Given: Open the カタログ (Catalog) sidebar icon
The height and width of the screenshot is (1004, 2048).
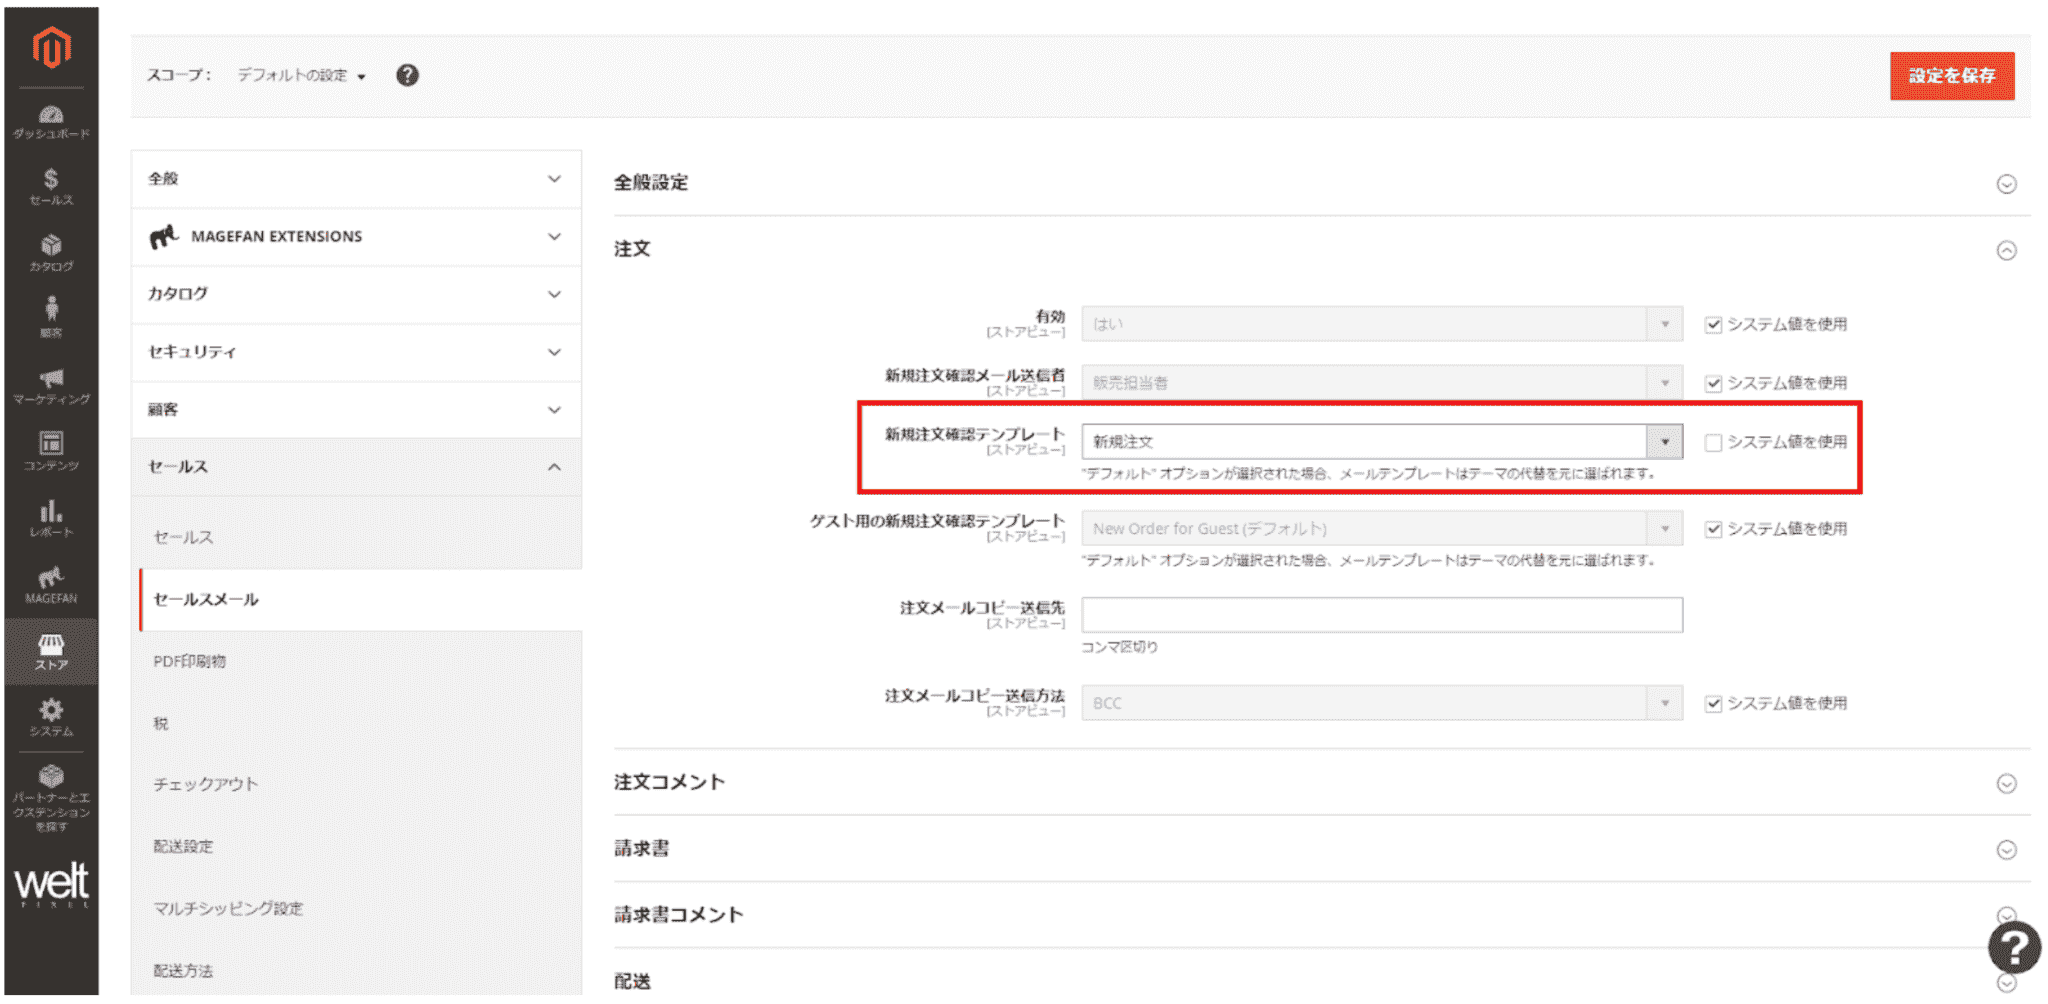Looking at the screenshot, I should click(x=51, y=252).
